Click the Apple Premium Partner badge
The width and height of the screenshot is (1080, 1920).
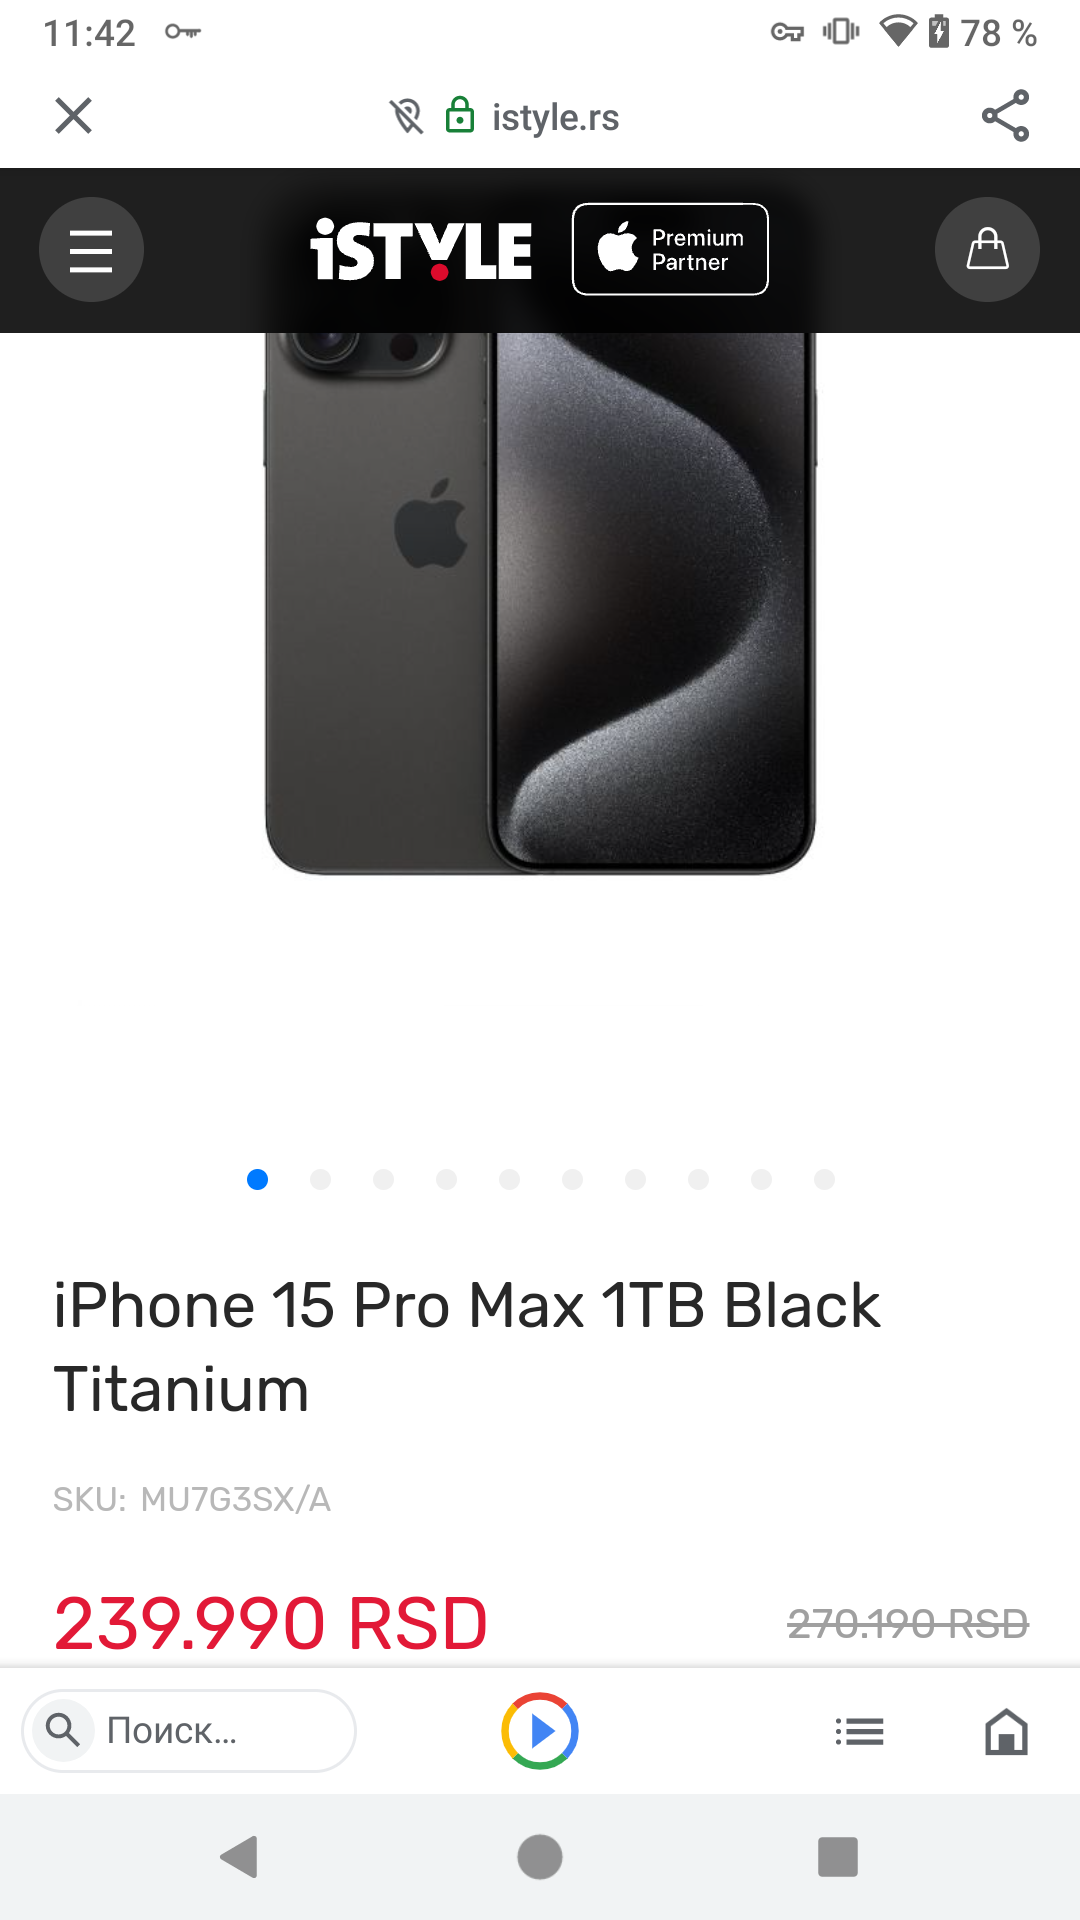tap(670, 250)
